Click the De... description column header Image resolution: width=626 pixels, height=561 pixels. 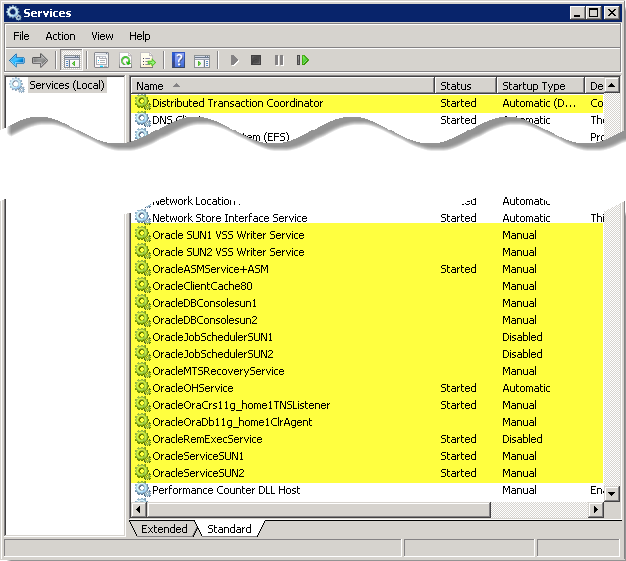[595, 86]
